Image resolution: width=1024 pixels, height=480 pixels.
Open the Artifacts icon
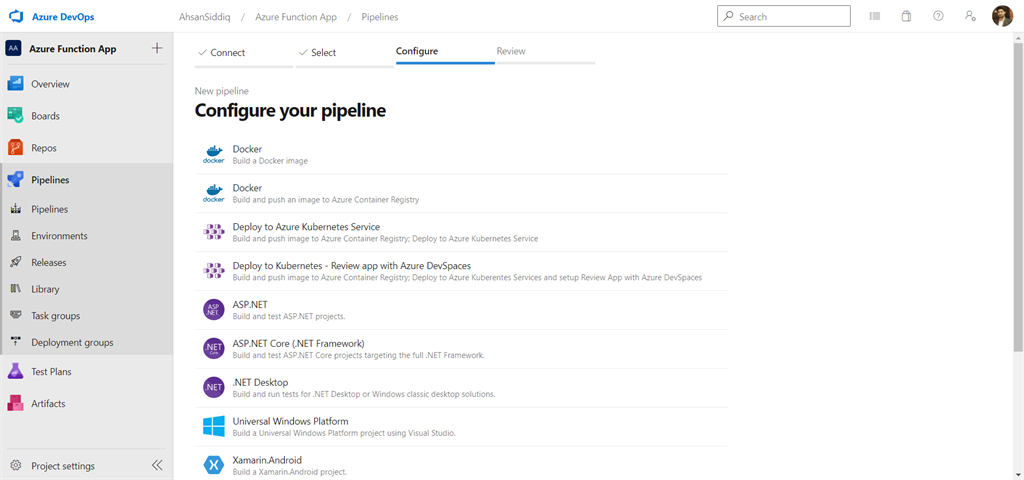click(16, 404)
